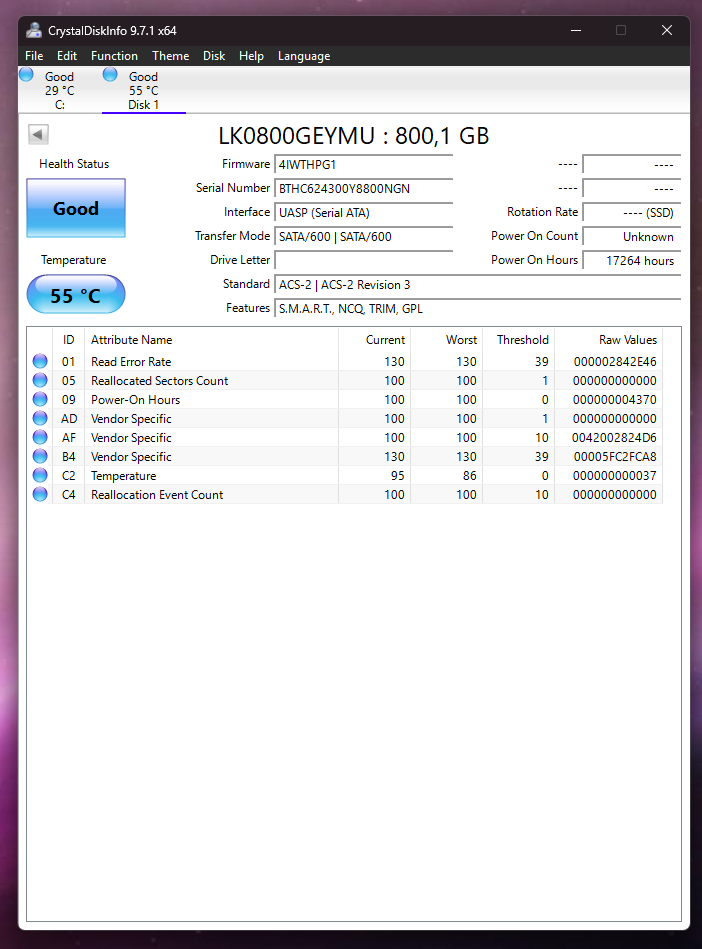Select the Temperature attribute name in table
Viewport: 702px width, 949px height.
click(x=123, y=475)
